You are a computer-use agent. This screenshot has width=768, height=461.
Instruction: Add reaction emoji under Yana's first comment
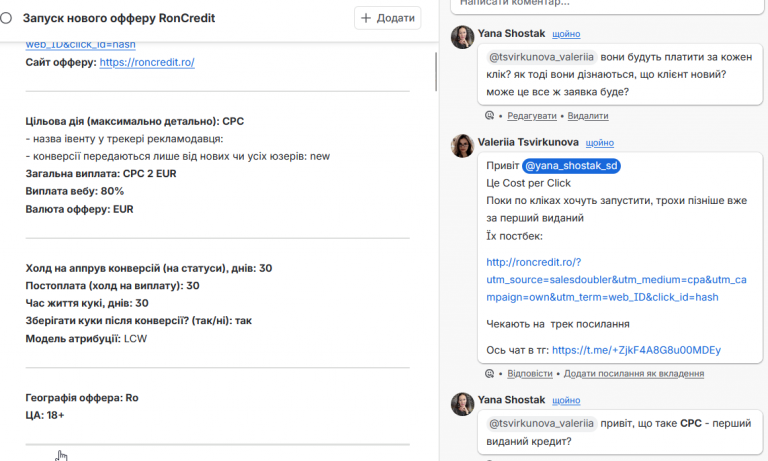point(489,116)
